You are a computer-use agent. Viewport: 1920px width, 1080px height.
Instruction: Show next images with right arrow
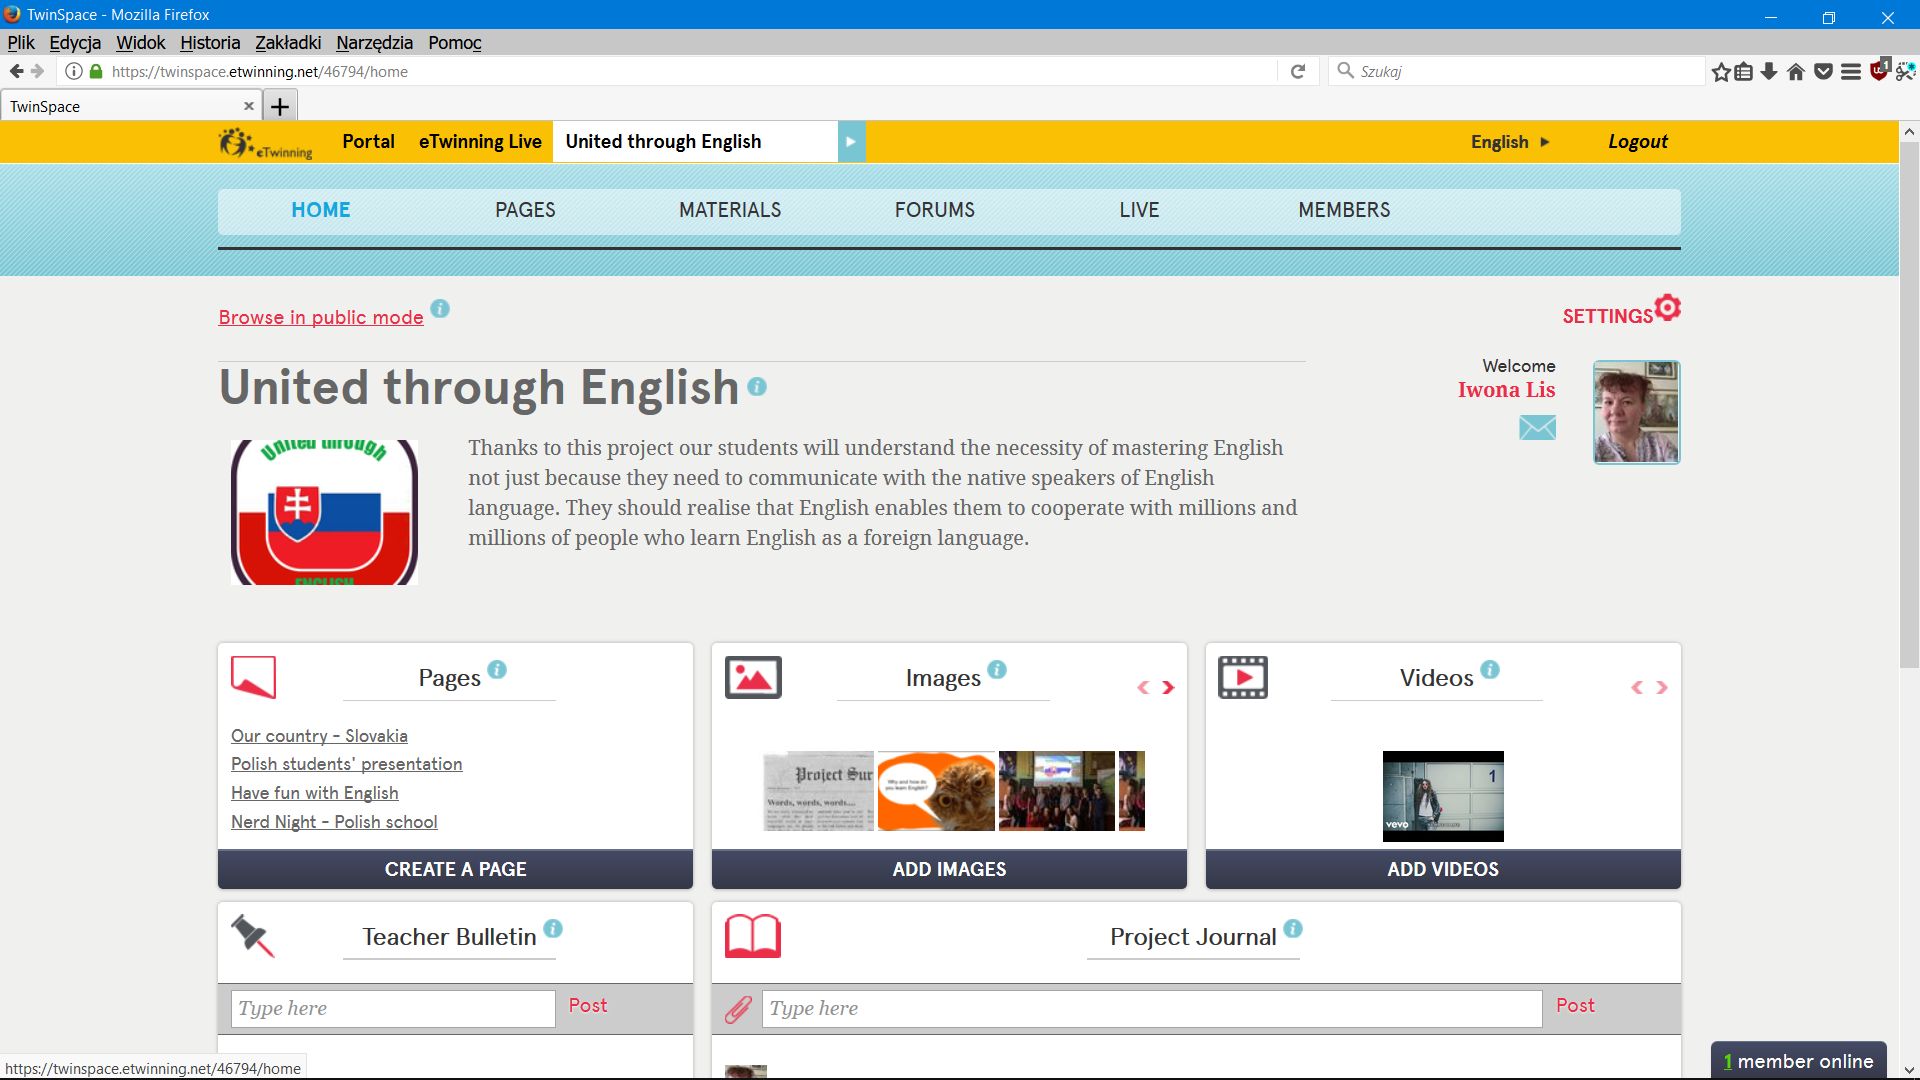pyautogui.click(x=1168, y=688)
